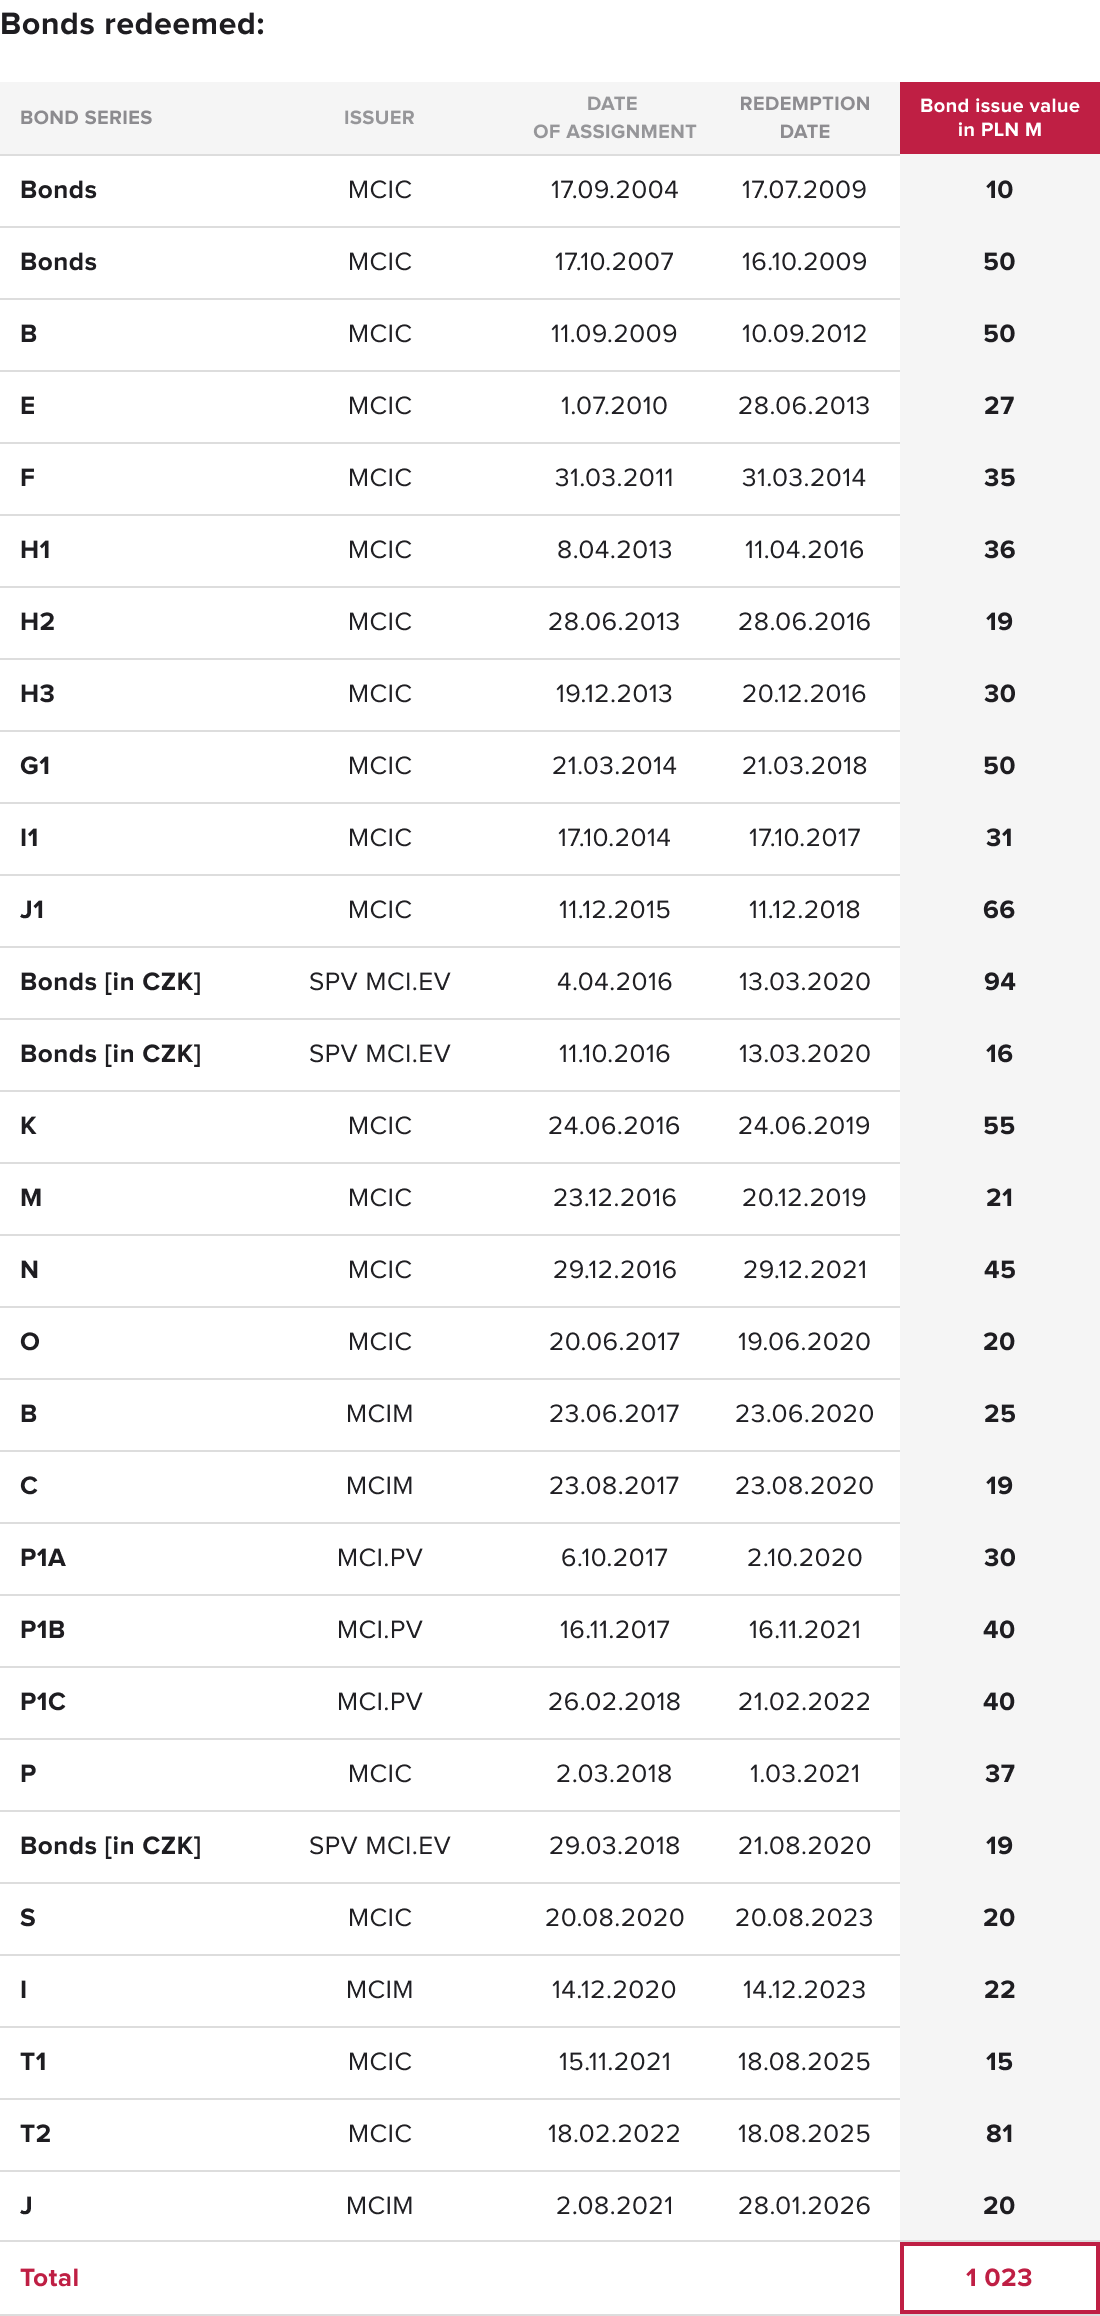Click the BOND SERIES column header

tap(86, 118)
